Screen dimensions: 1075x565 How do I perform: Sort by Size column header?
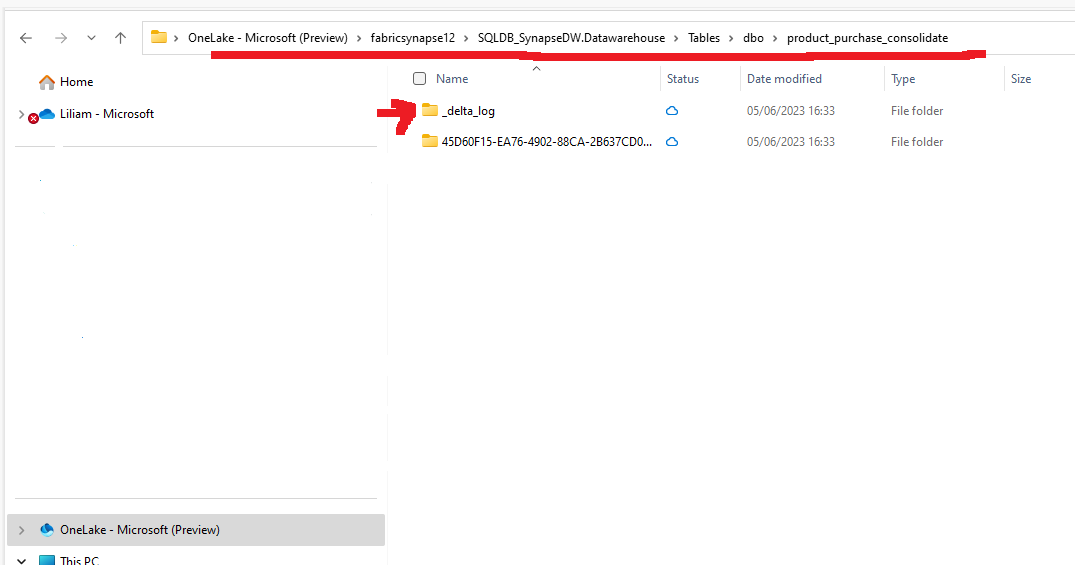[x=1021, y=79]
